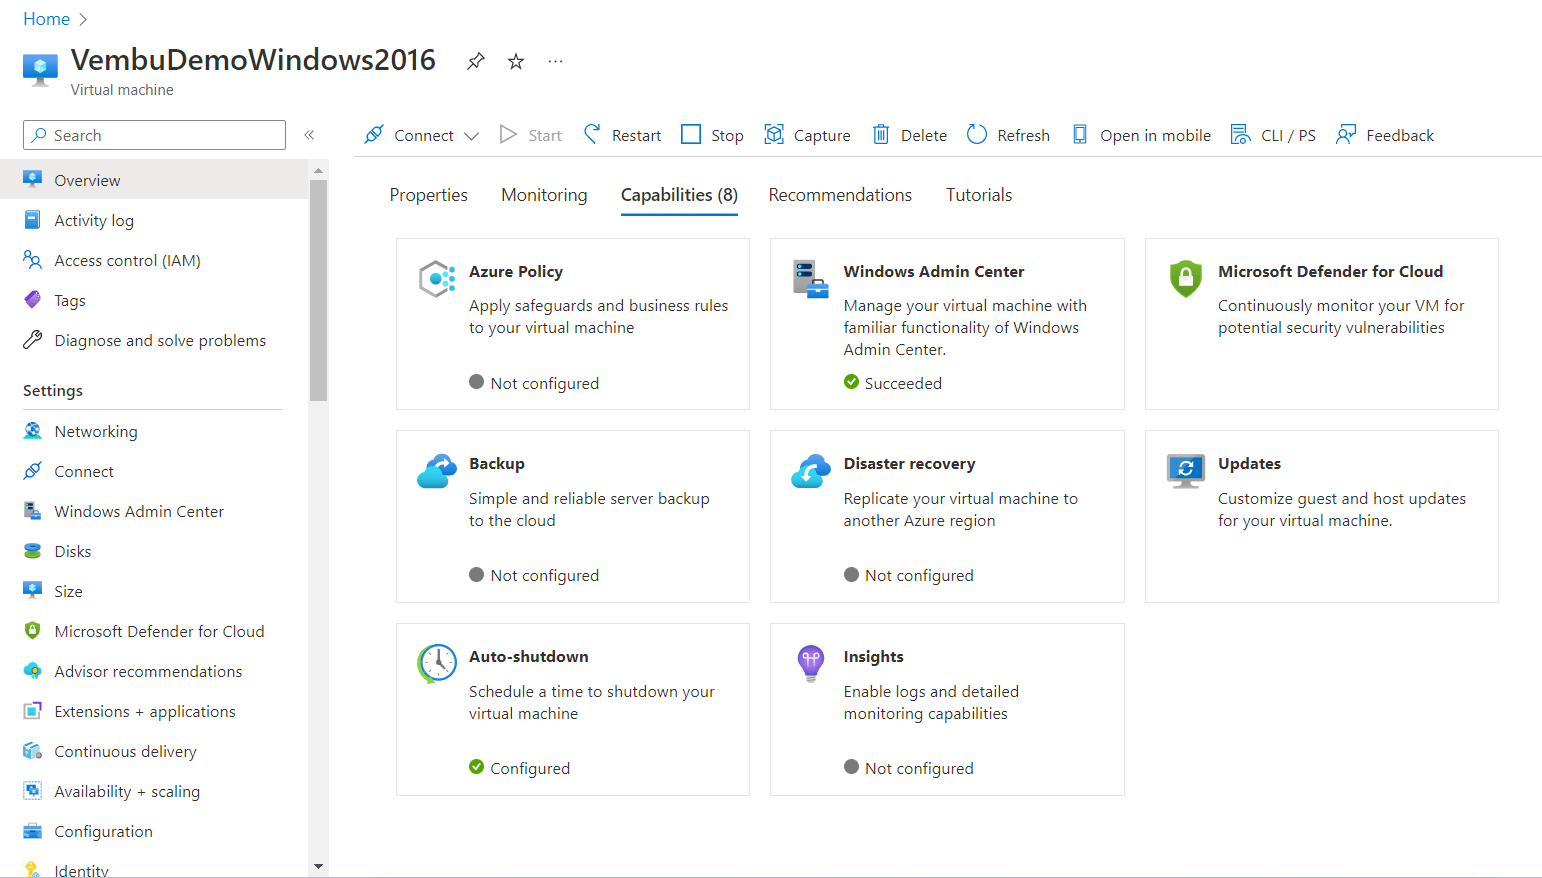Switch to the Properties tab

click(428, 195)
